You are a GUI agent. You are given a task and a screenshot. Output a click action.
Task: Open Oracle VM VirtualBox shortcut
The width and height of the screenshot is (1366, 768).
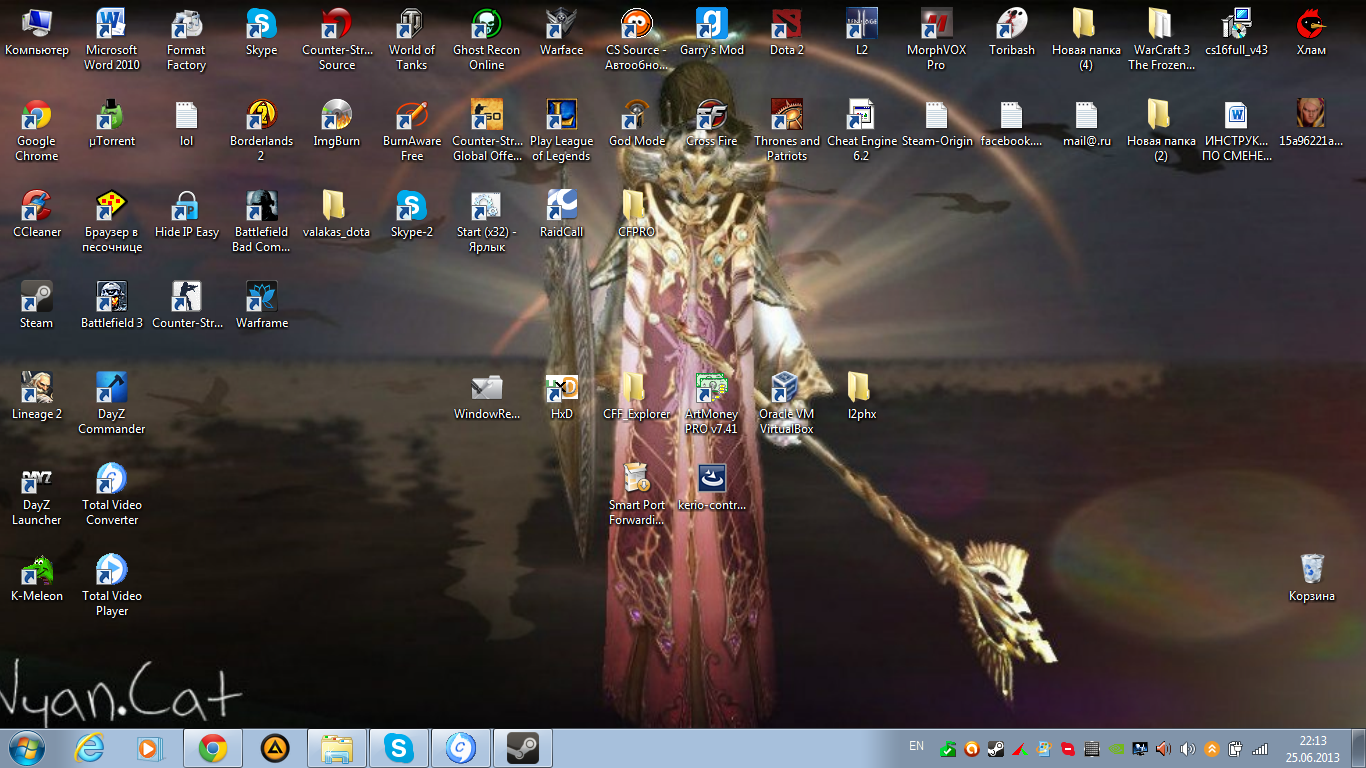pos(787,403)
